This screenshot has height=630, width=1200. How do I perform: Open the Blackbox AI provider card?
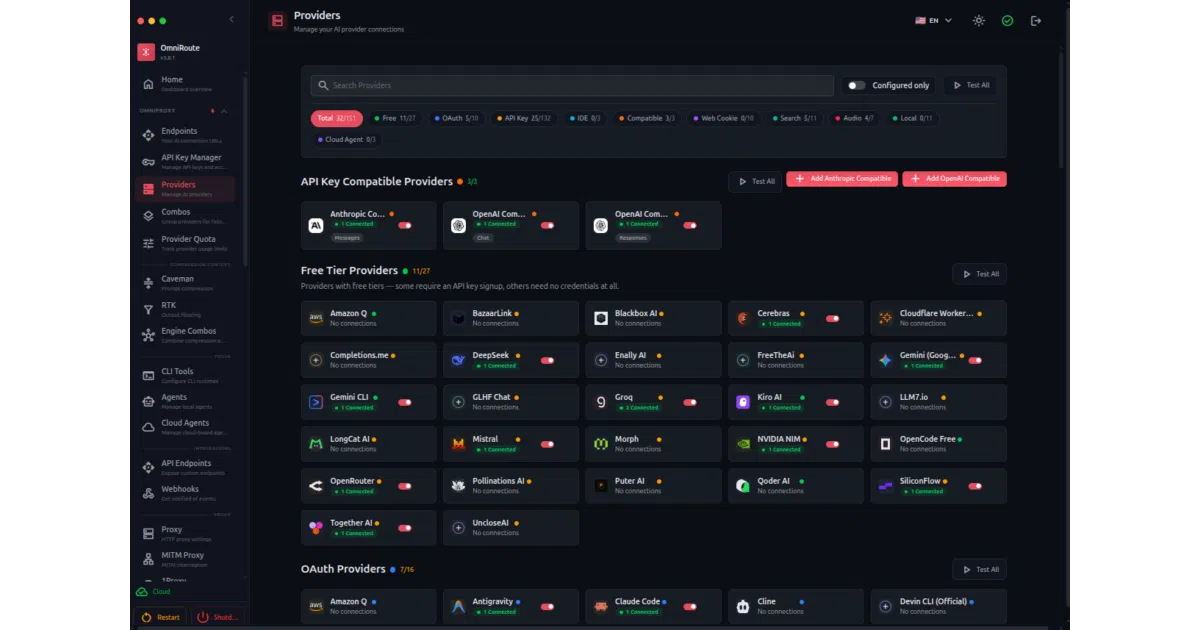pos(653,318)
